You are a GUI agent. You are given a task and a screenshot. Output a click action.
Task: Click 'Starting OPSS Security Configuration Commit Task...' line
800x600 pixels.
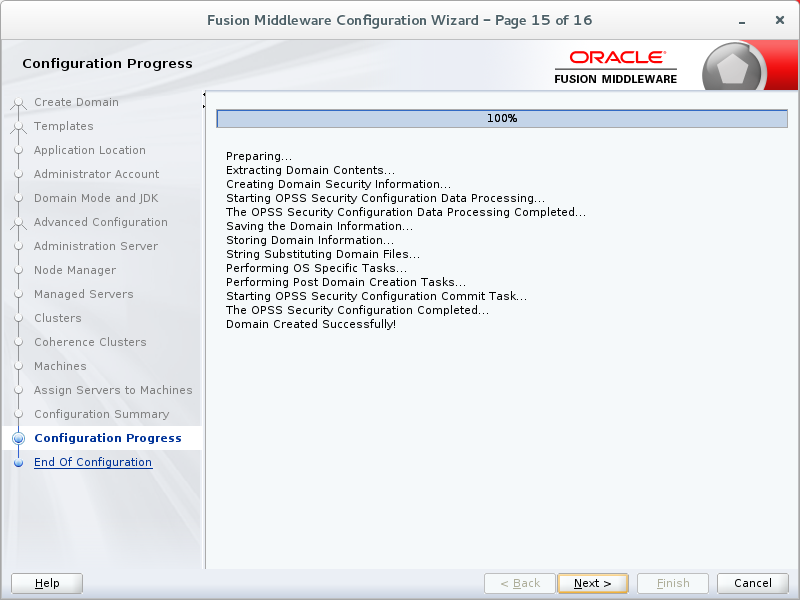[x=377, y=296]
